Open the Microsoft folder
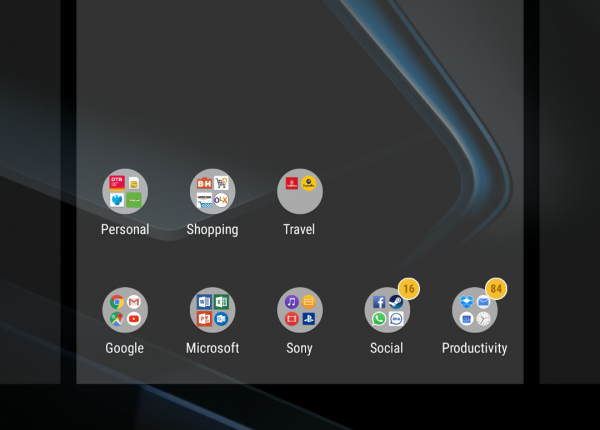Viewport: 600px width, 430px height. (213, 310)
